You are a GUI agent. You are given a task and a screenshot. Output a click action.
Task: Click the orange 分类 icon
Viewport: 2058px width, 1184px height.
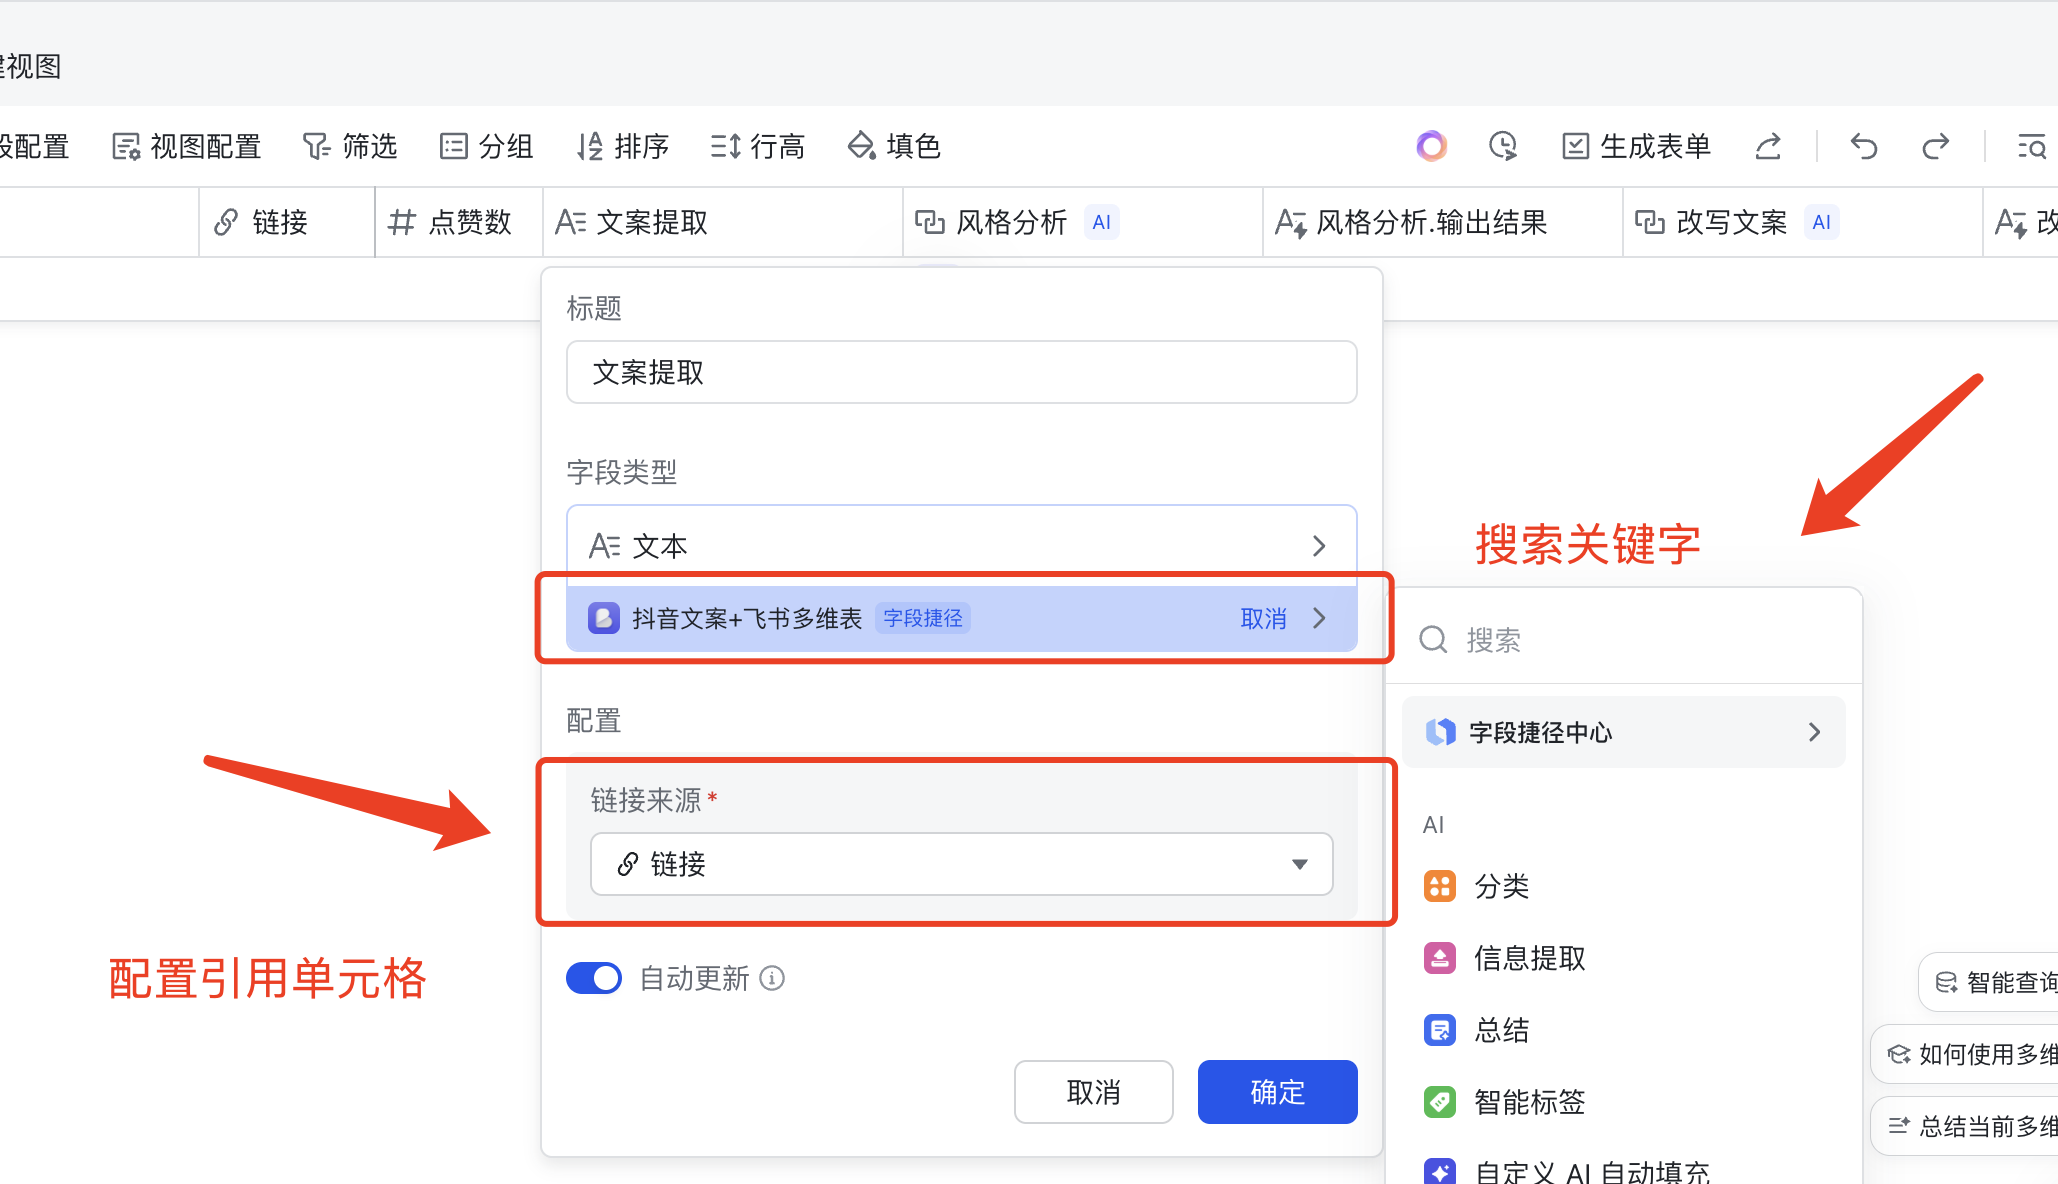1440,886
